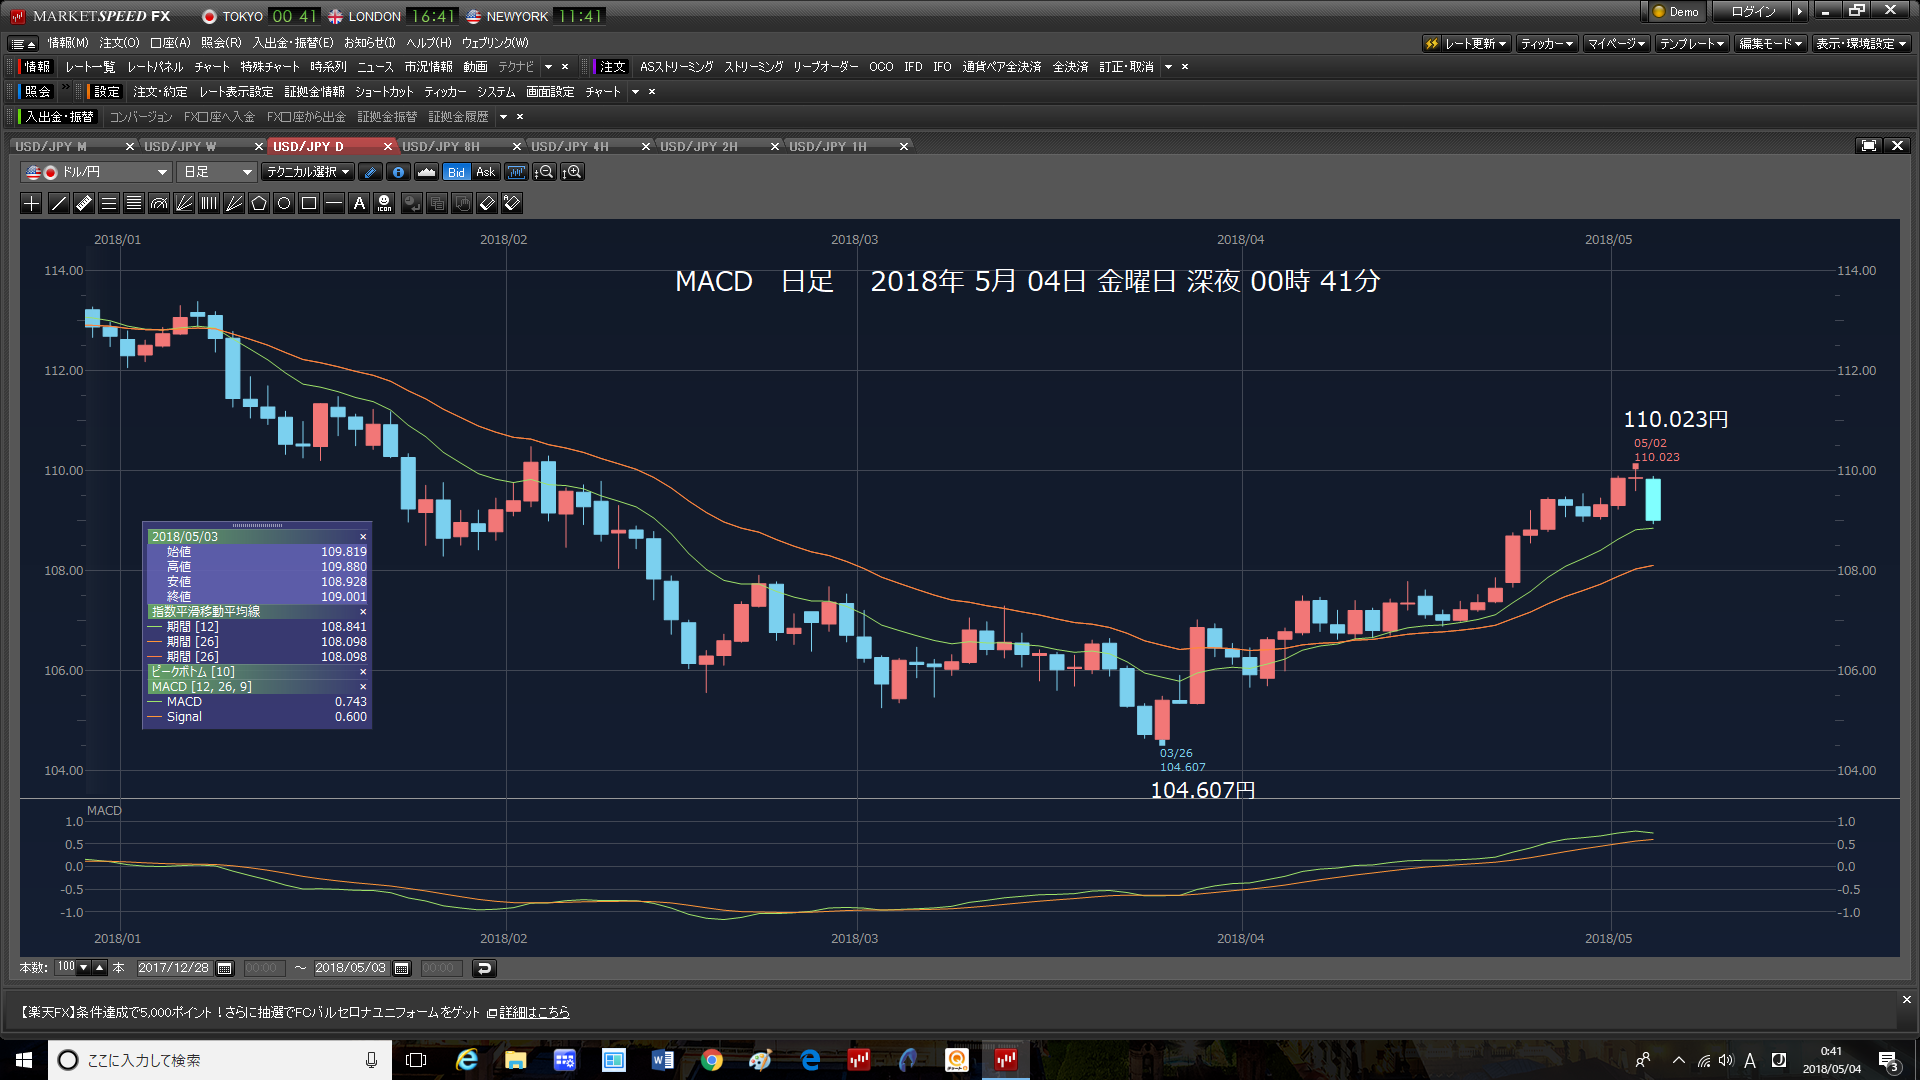Screen dimensions: 1920x1080
Task: Switch price display to Ask
Action: coord(485,172)
